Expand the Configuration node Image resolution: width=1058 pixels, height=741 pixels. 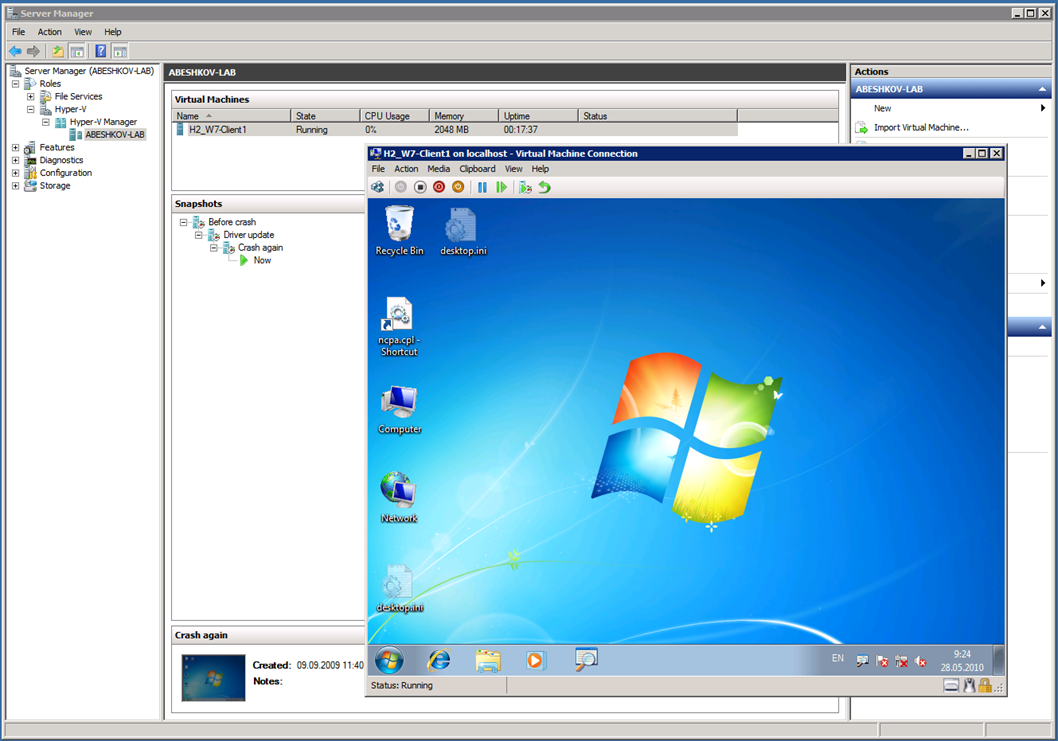point(16,173)
